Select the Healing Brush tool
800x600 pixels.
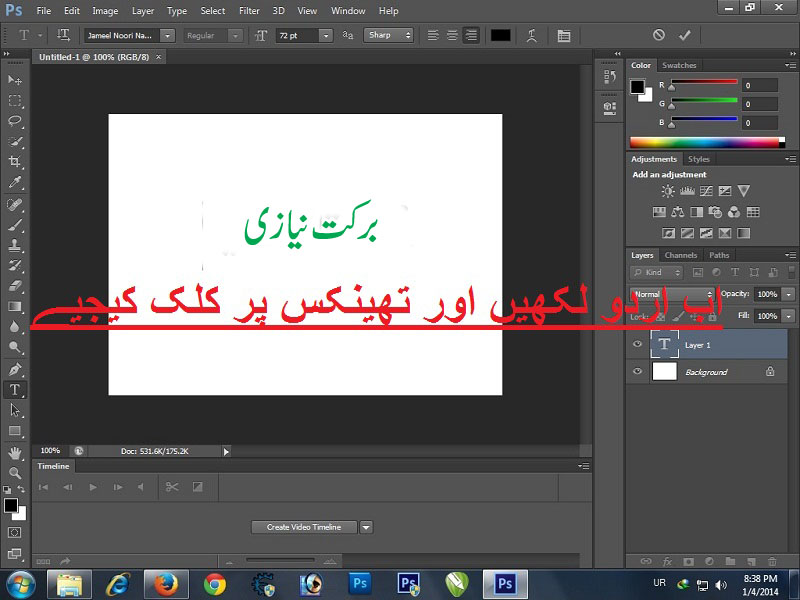click(x=15, y=205)
